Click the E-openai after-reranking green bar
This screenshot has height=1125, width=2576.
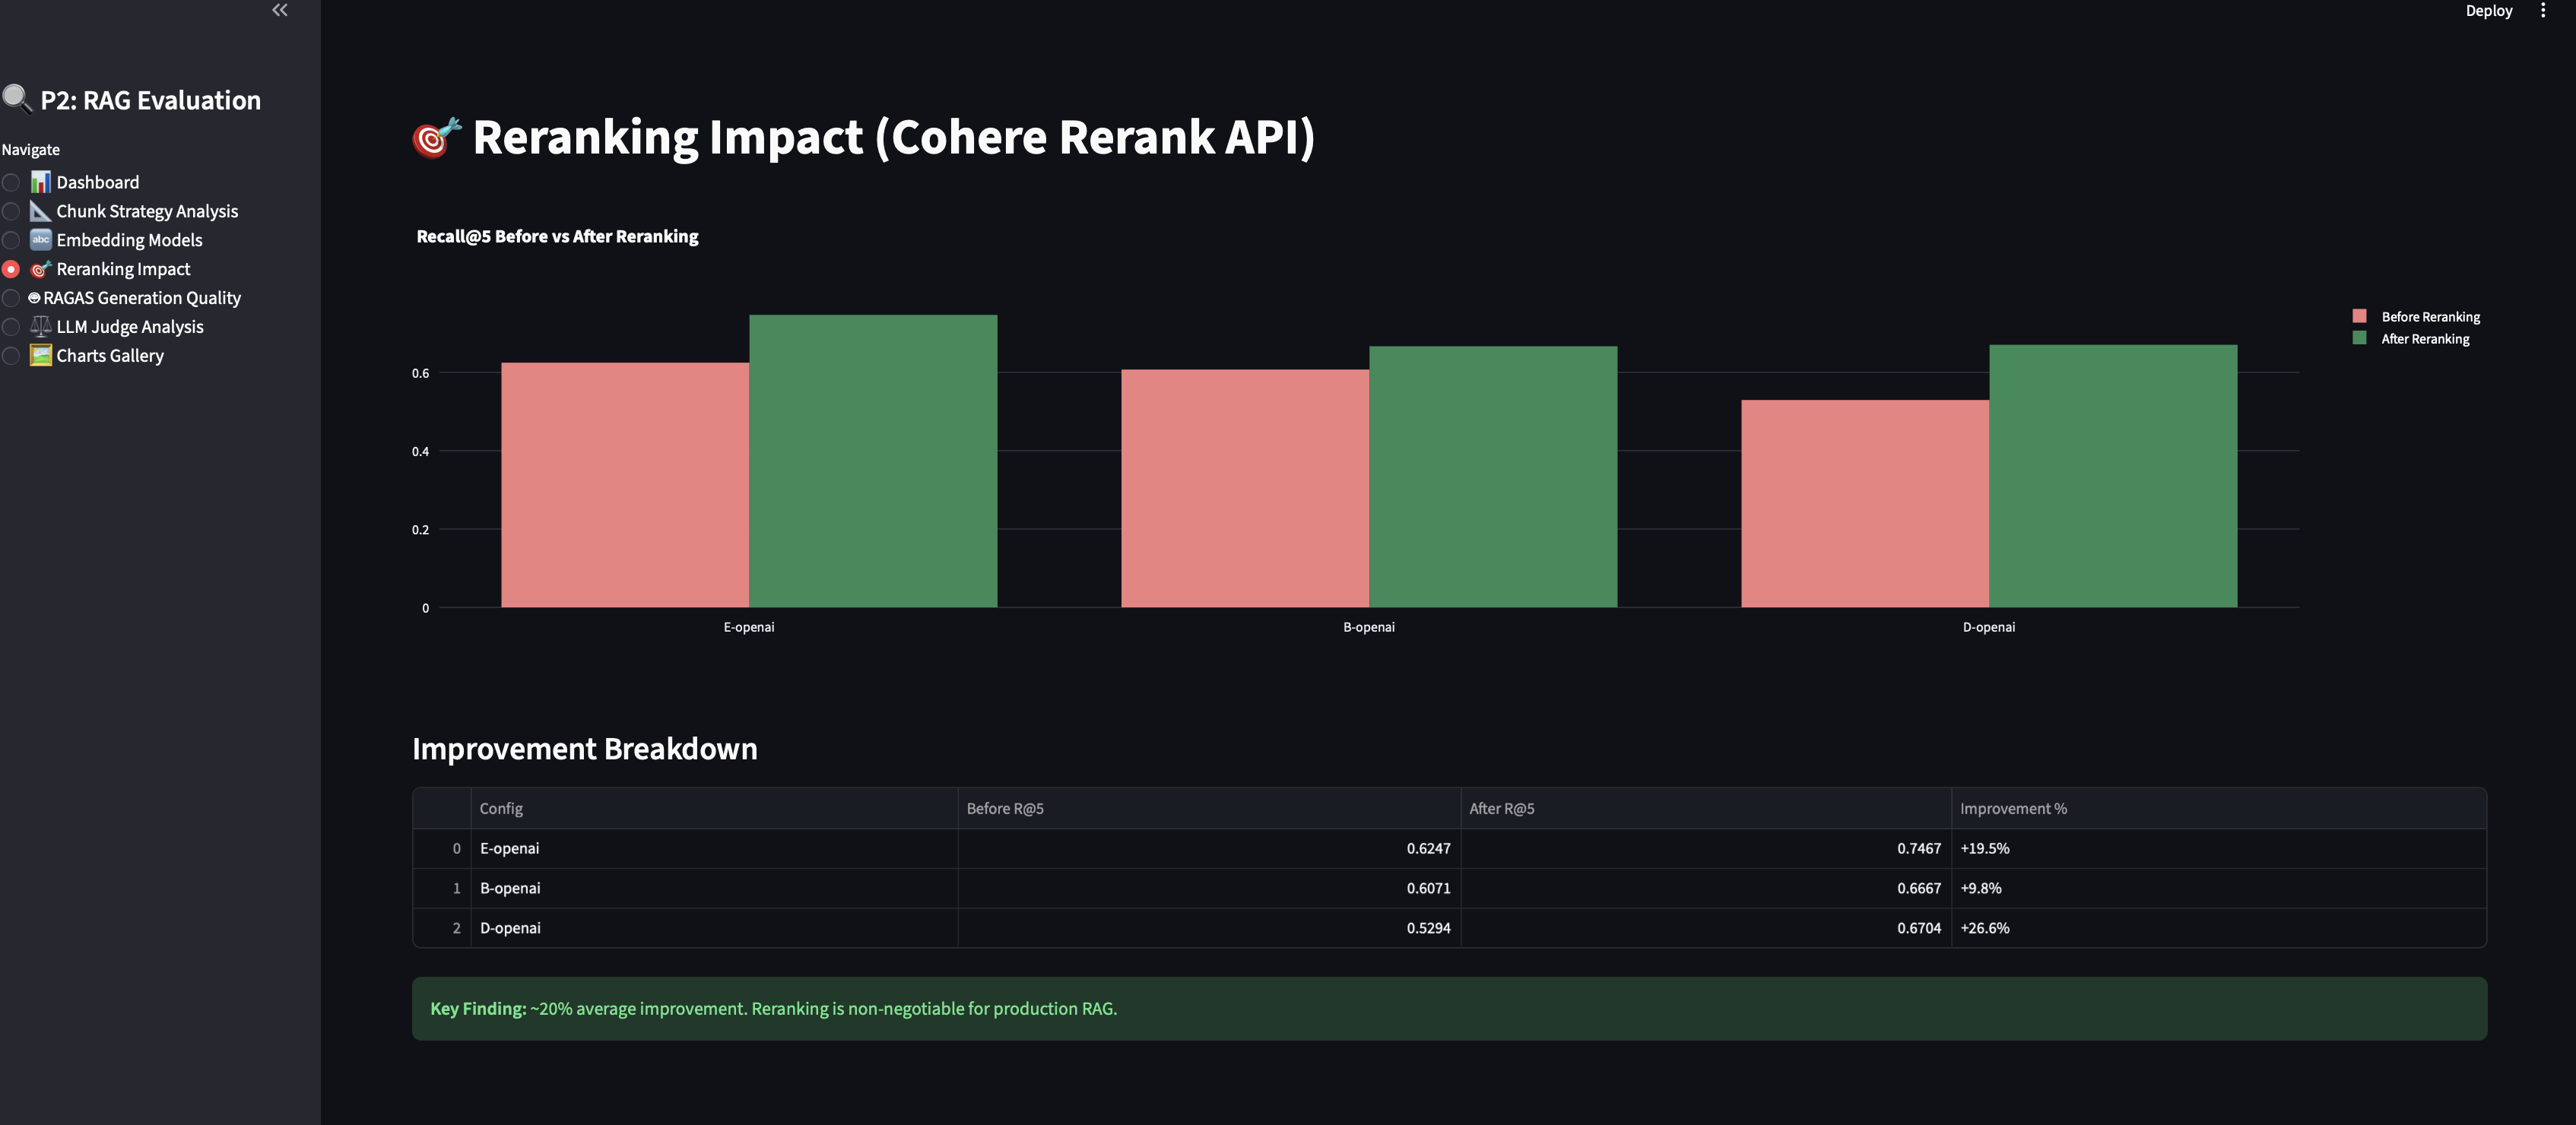[x=873, y=461]
